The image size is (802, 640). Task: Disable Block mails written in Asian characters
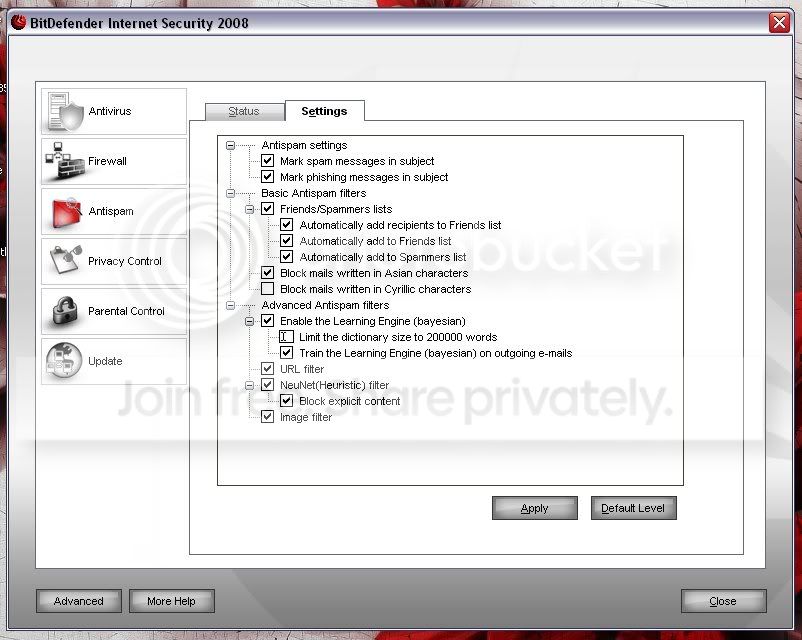[268, 273]
